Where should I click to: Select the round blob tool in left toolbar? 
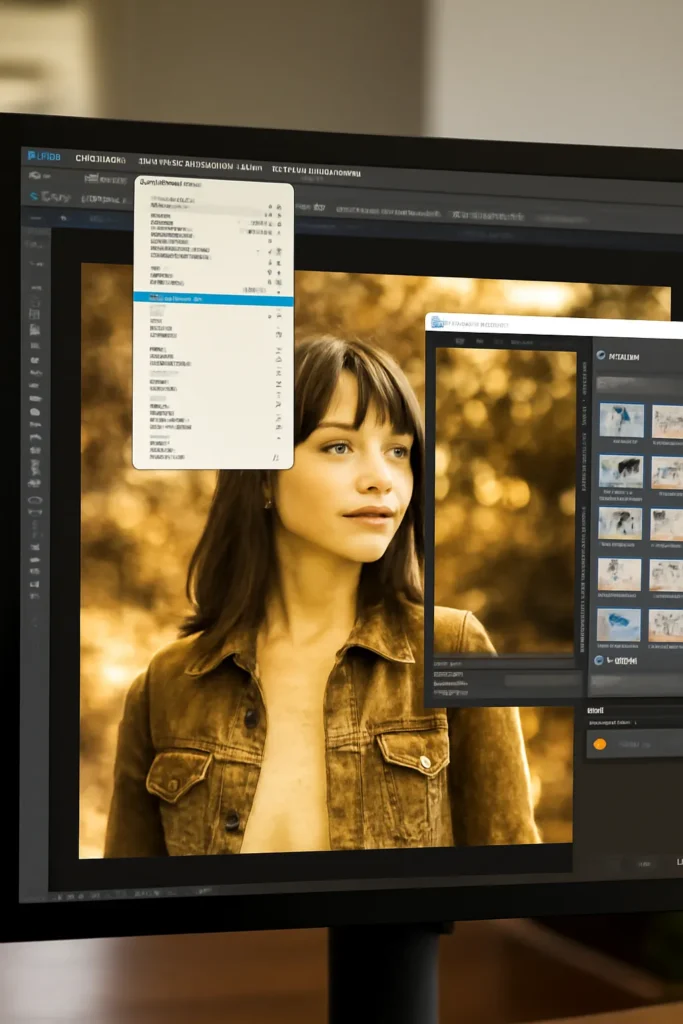click(x=35, y=412)
